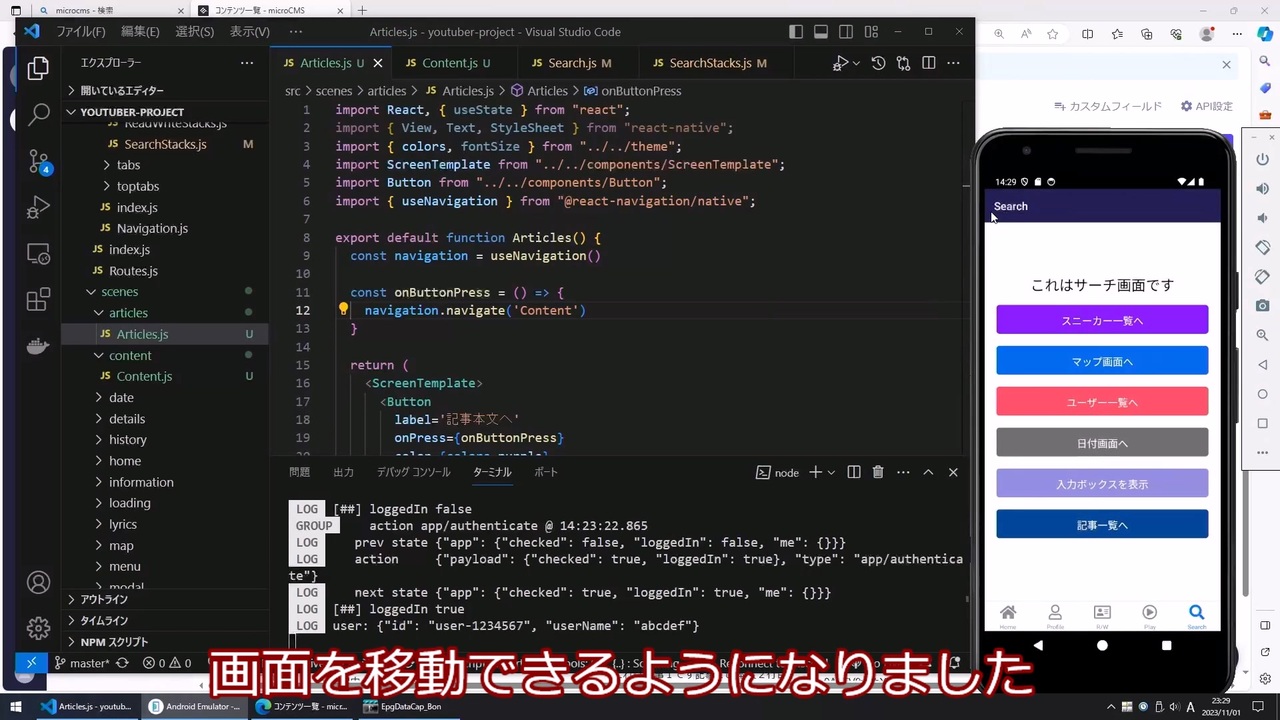Image resolution: width=1280 pixels, height=720 pixels.
Task: Split the terminal pane
Action: click(853, 472)
